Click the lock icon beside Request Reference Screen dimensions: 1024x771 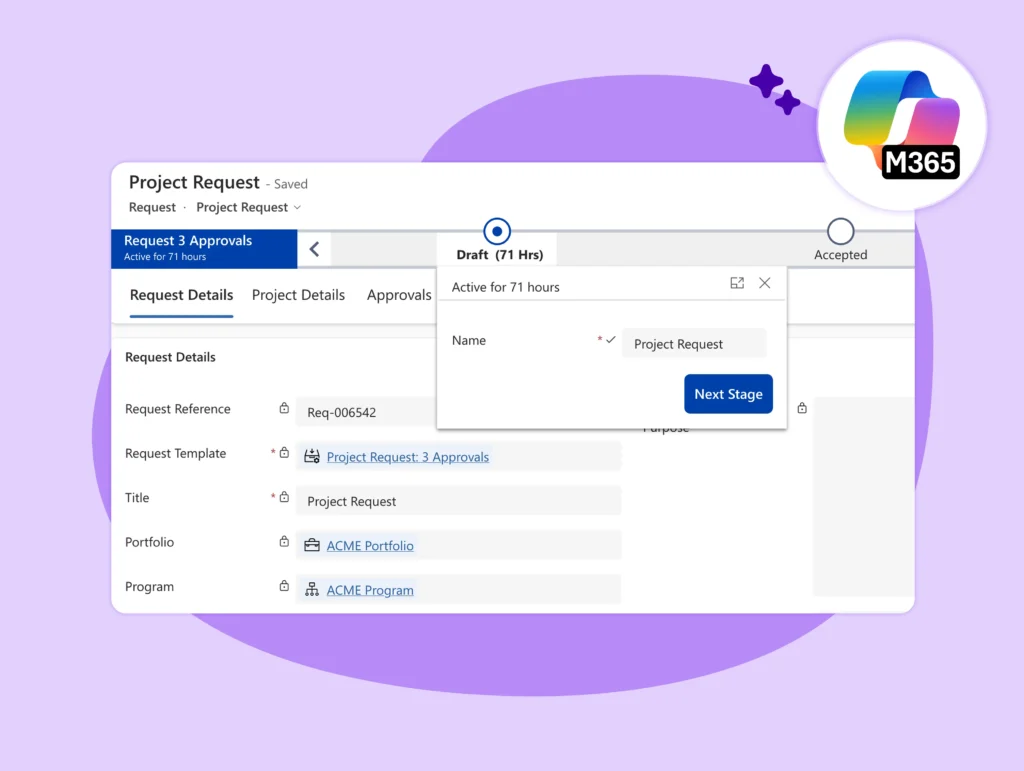click(284, 408)
